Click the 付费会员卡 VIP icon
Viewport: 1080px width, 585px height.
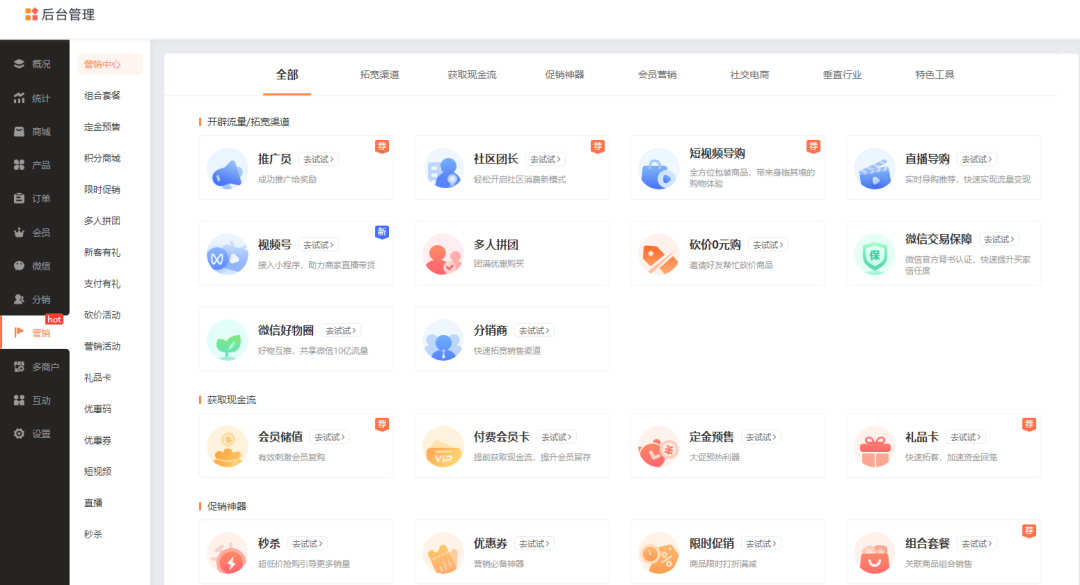[x=443, y=447]
